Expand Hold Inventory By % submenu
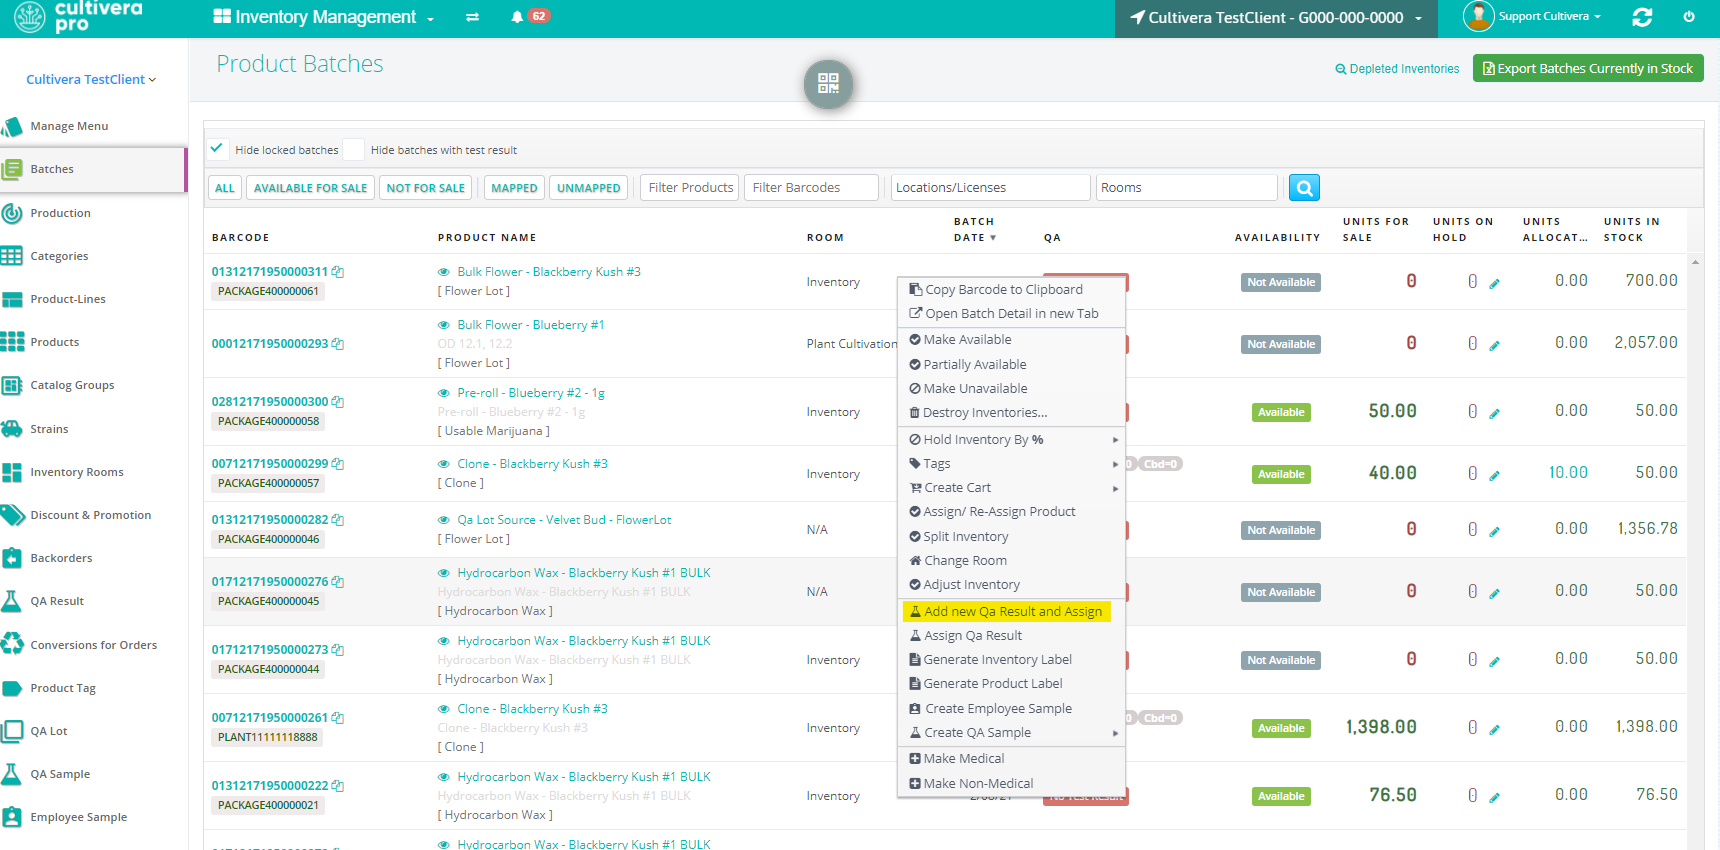This screenshot has width=1720, height=850. tap(1012, 439)
